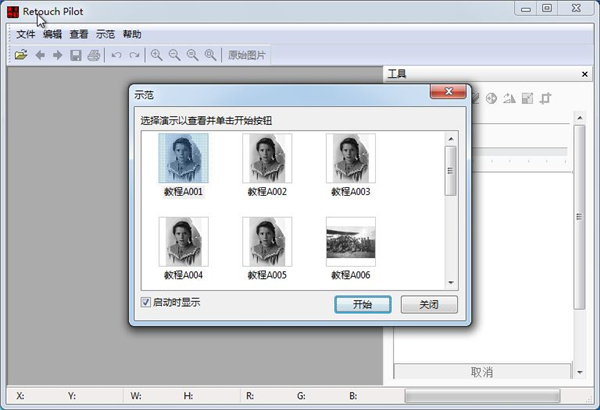
Task: Select the flip tool in 工具 panel
Action: [509, 98]
